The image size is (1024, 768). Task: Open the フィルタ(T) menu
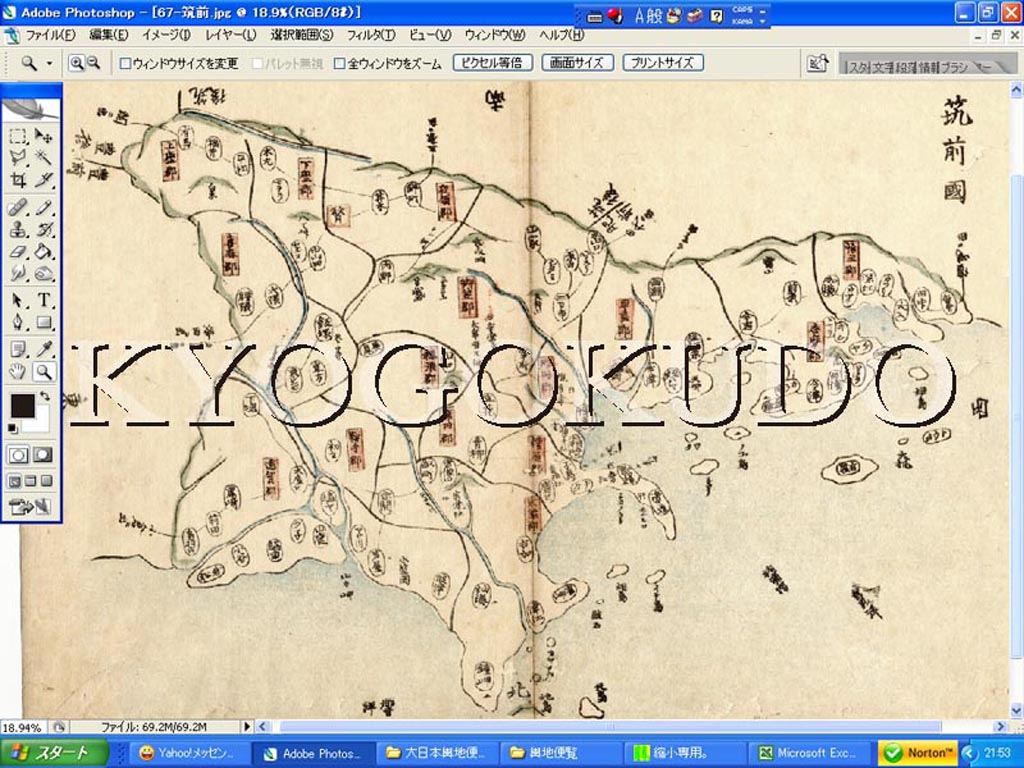click(x=370, y=35)
